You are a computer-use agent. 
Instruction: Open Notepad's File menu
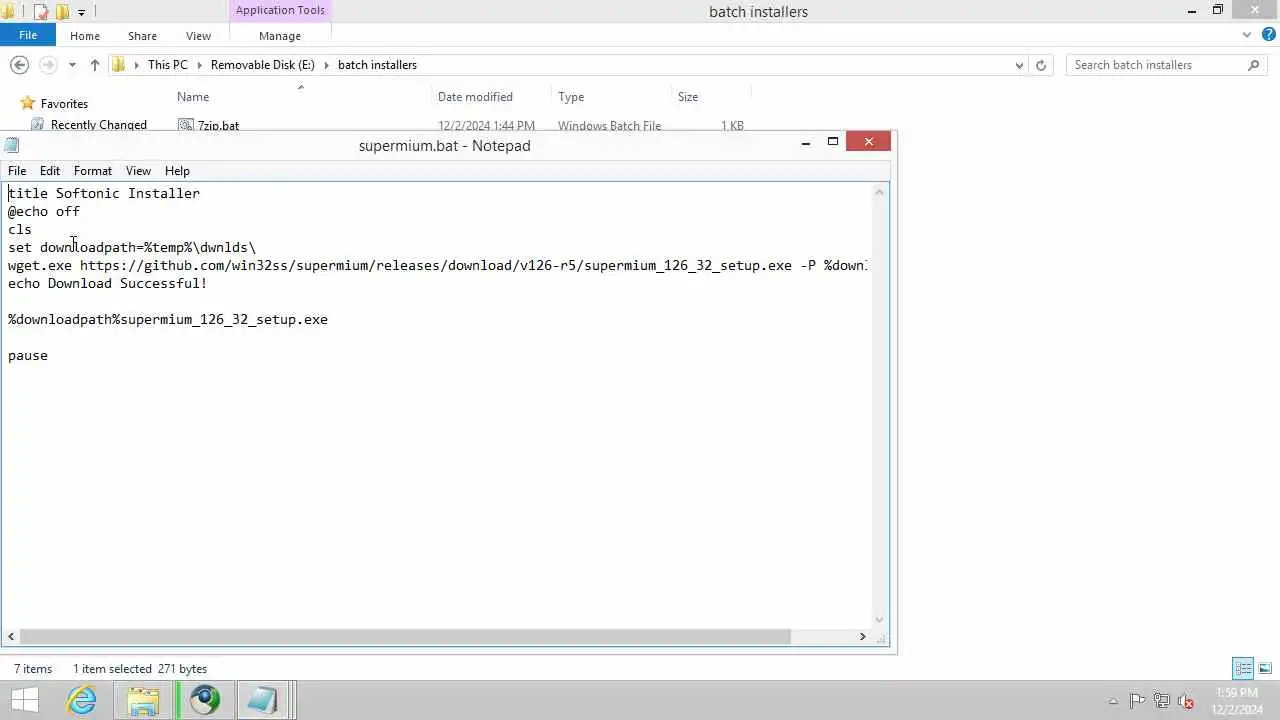pyautogui.click(x=17, y=171)
